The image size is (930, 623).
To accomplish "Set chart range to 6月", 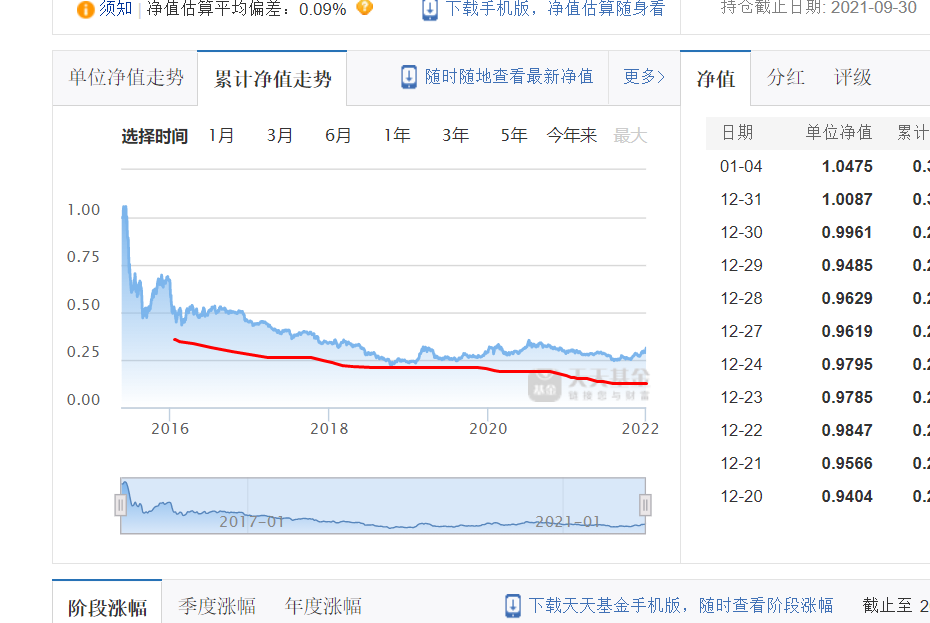I will pos(338,135).
